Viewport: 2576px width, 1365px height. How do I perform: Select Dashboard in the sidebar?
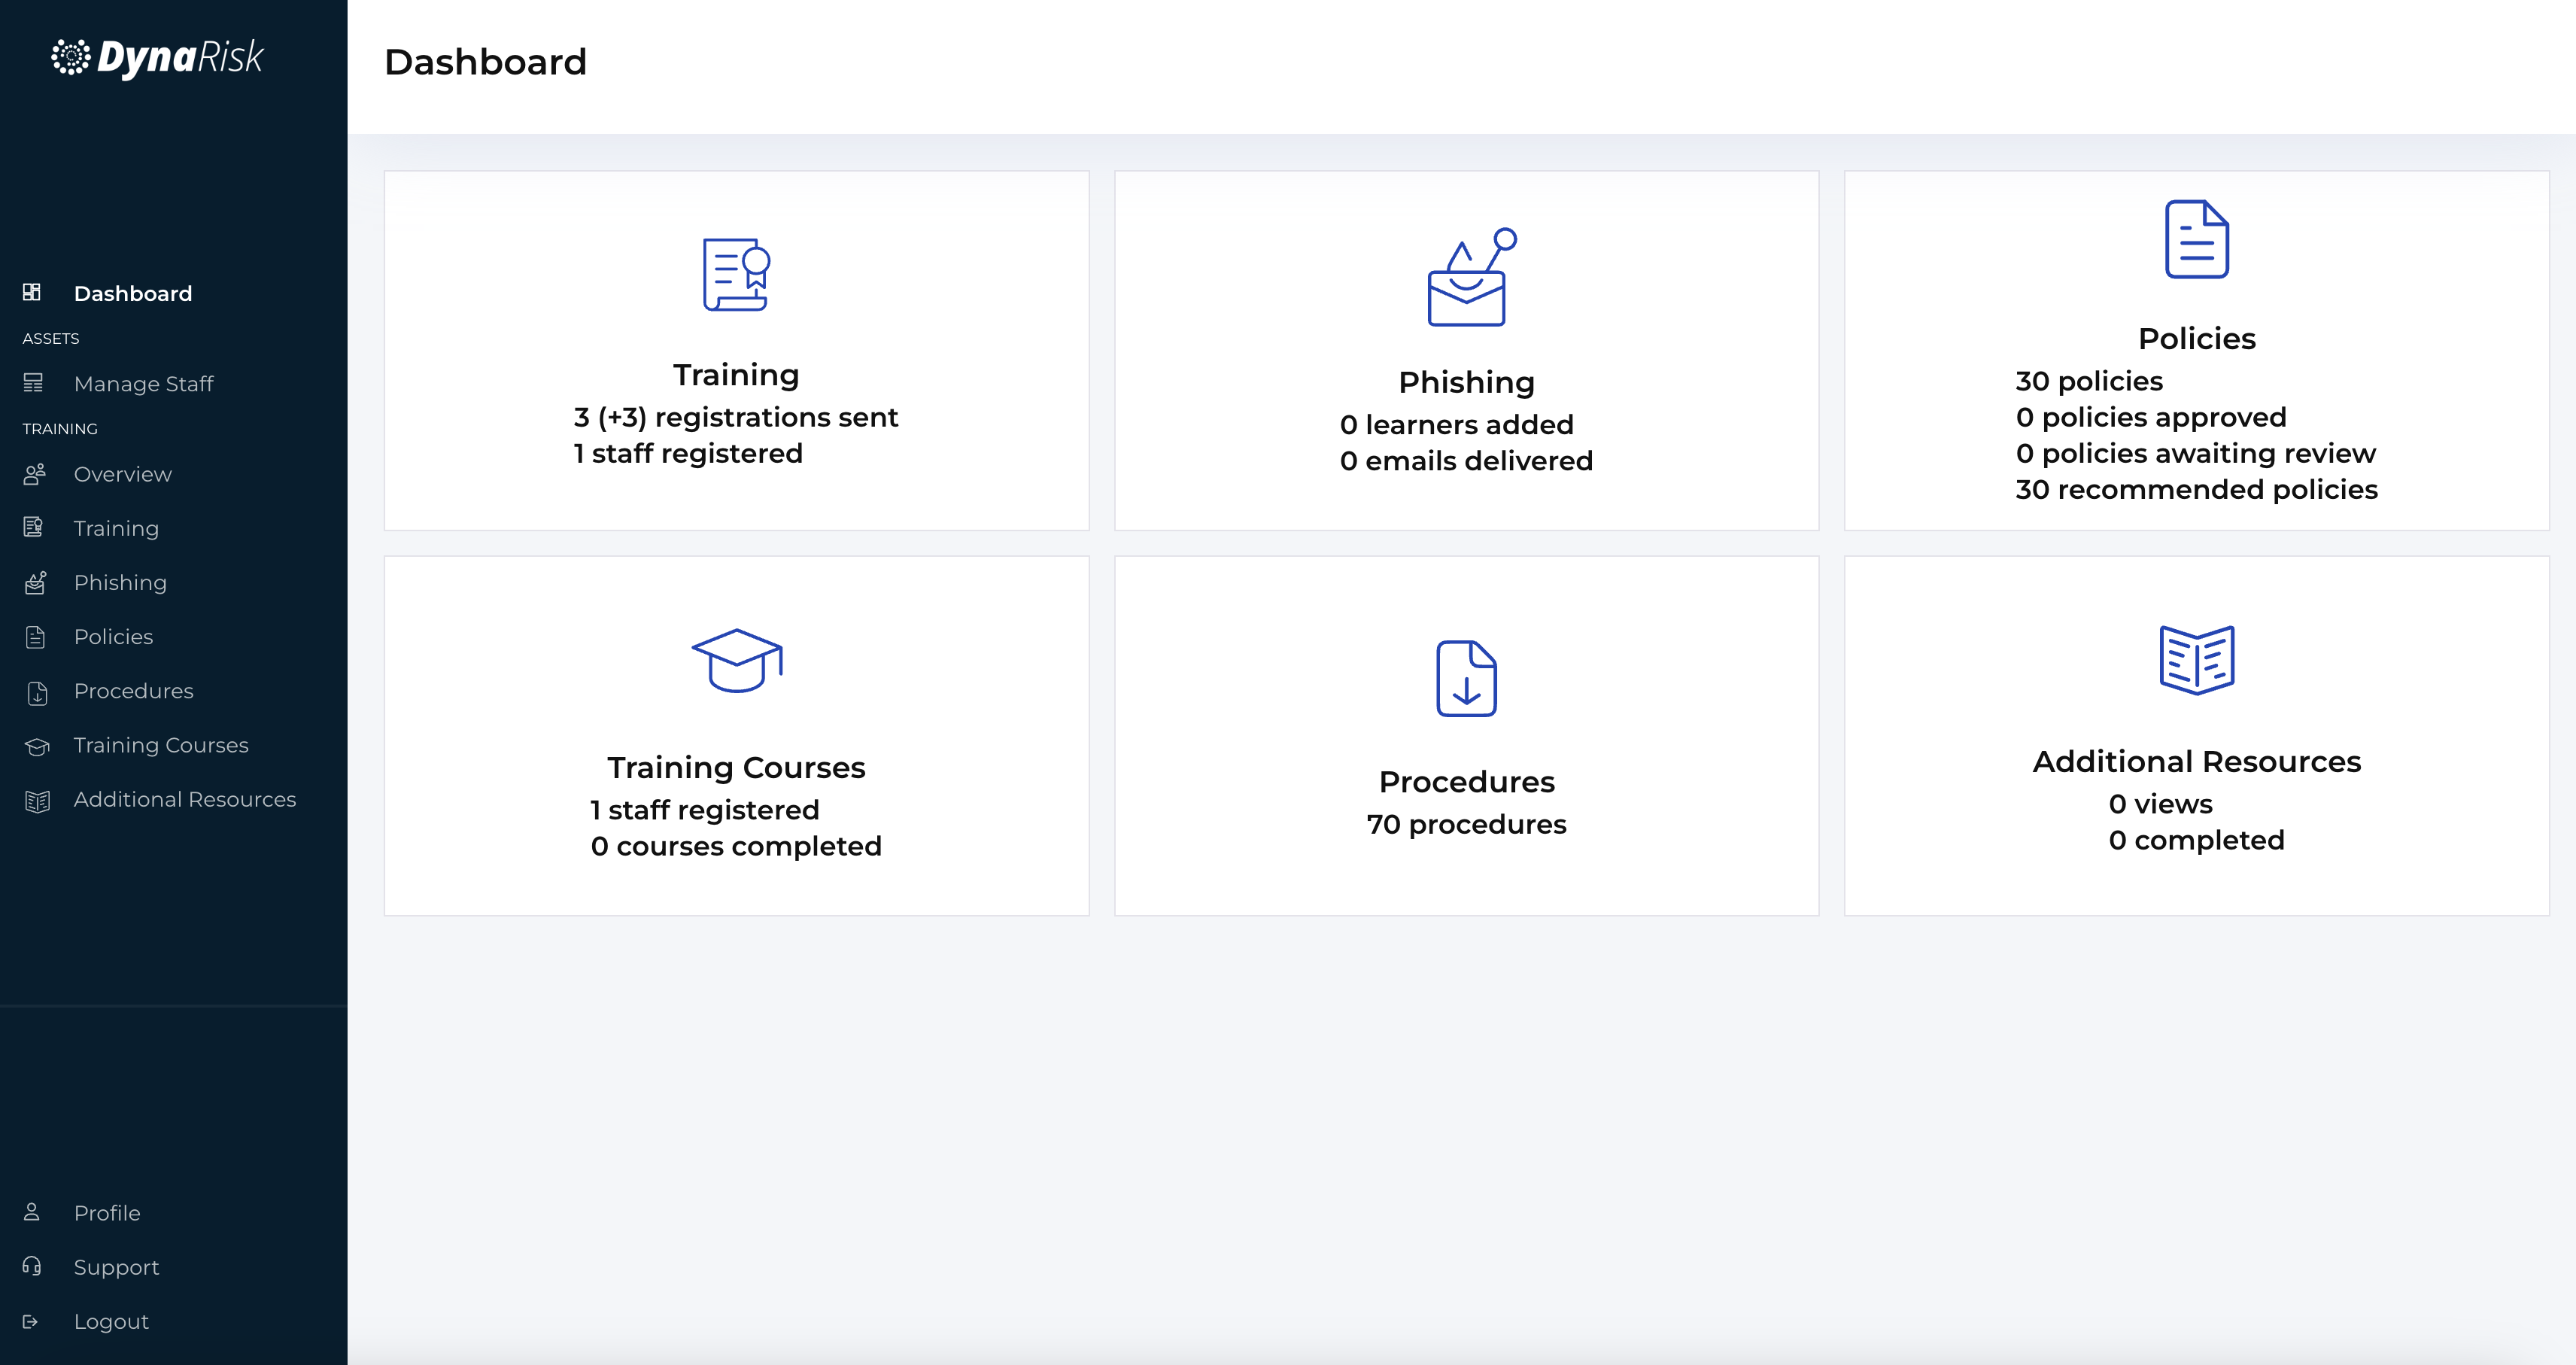(132, 293)
